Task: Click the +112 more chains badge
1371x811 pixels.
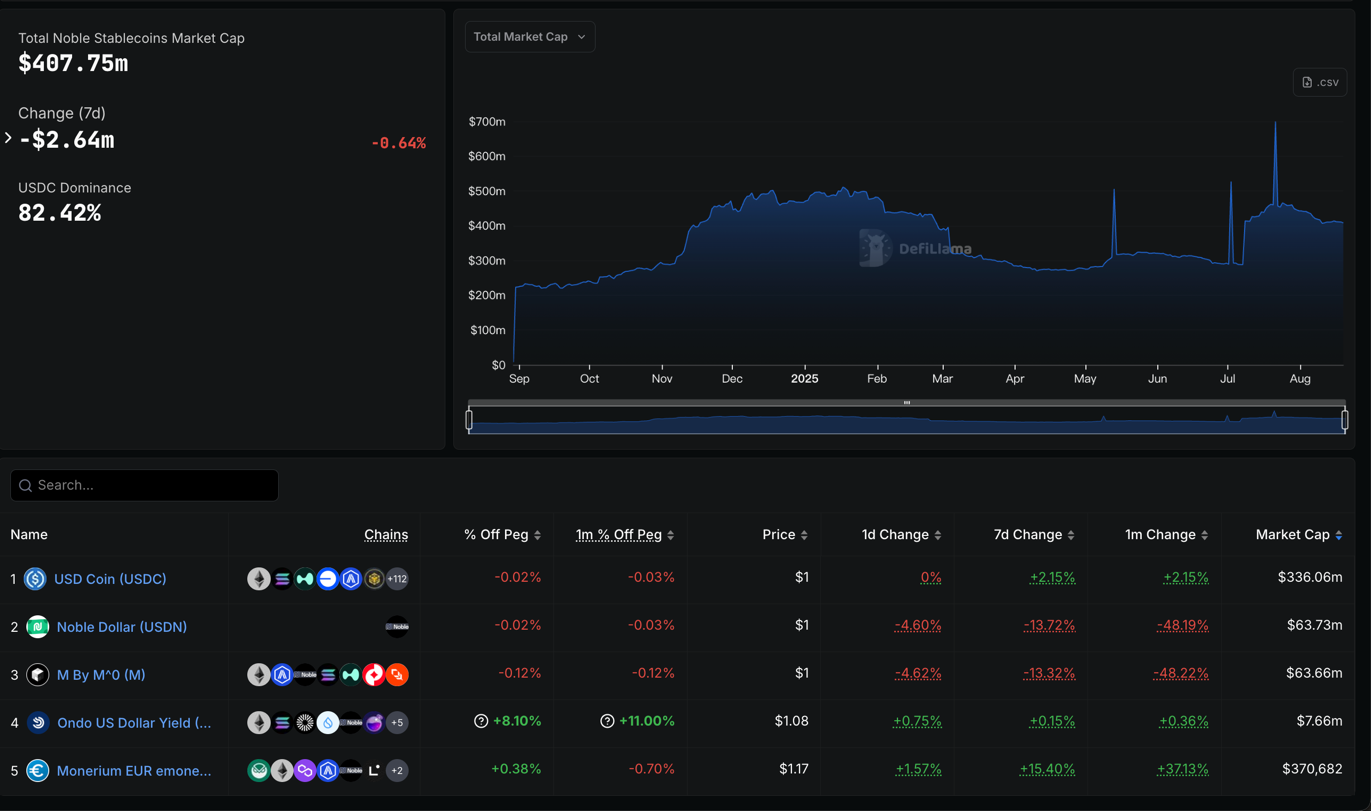Action: point(397,579)
